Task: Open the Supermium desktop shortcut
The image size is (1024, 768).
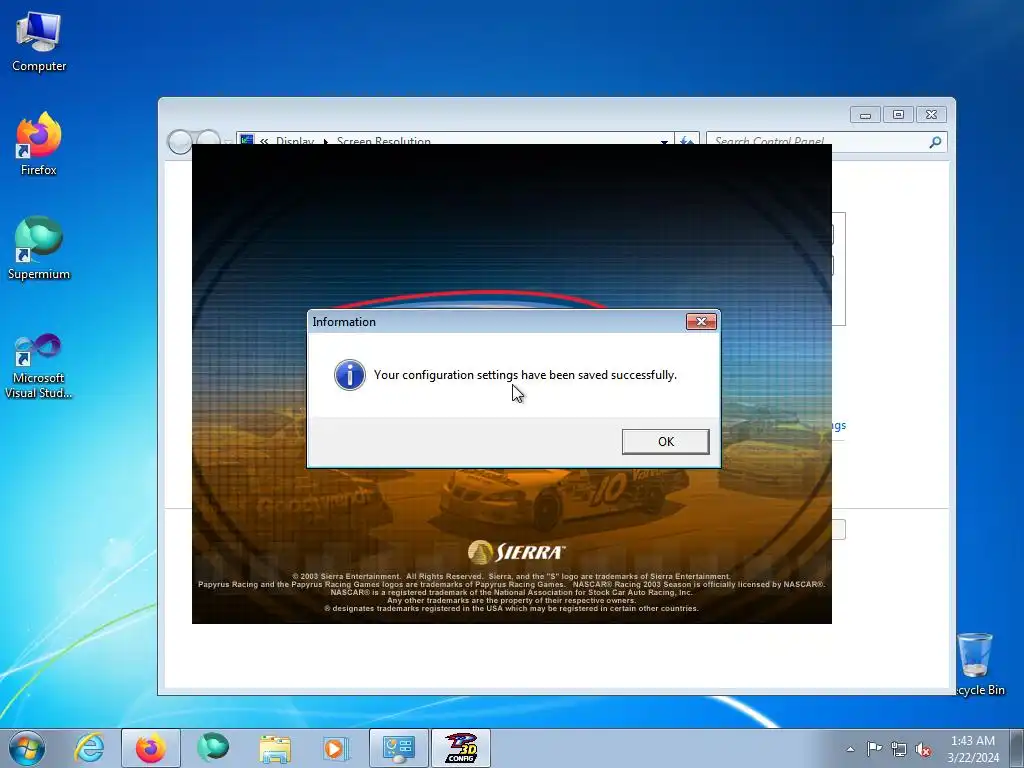Action: point(39,248)
